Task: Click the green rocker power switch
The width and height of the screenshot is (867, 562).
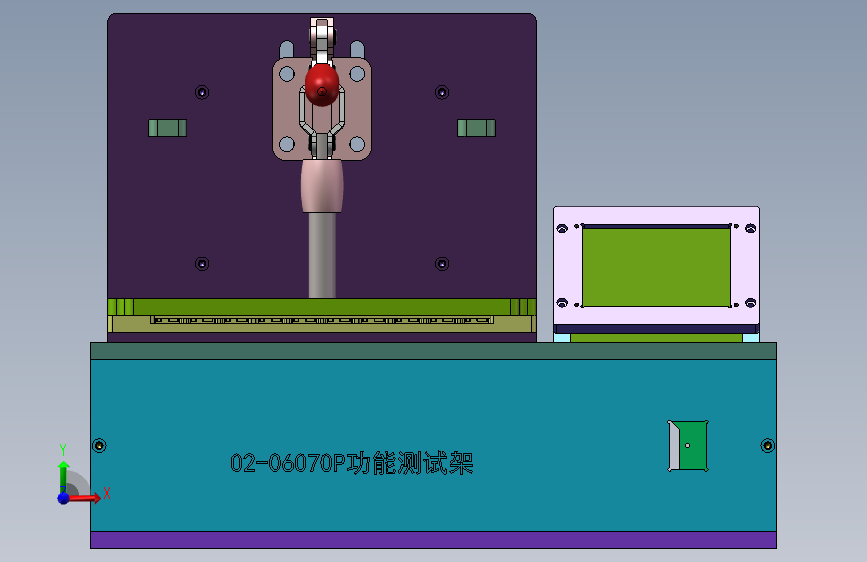Action: (688, 446)
